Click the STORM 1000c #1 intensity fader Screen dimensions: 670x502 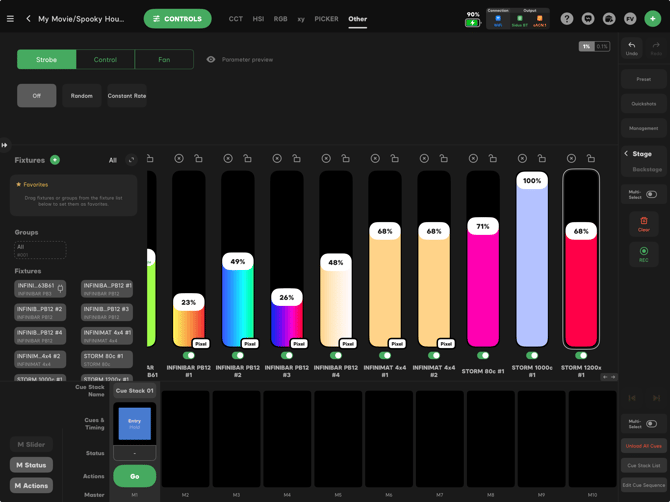point(532,259)
